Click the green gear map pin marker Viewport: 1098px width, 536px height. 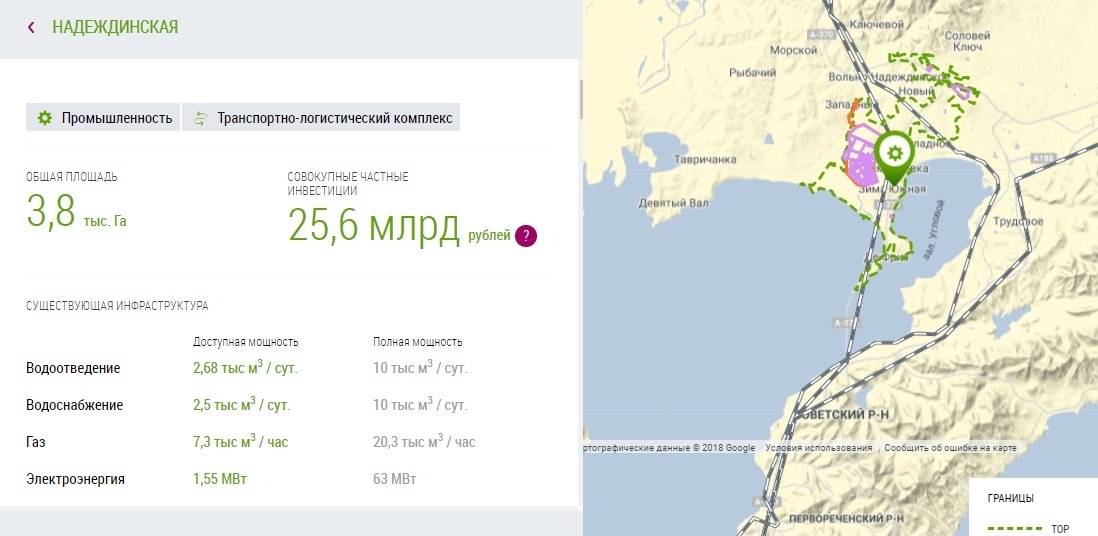point(893,153)
